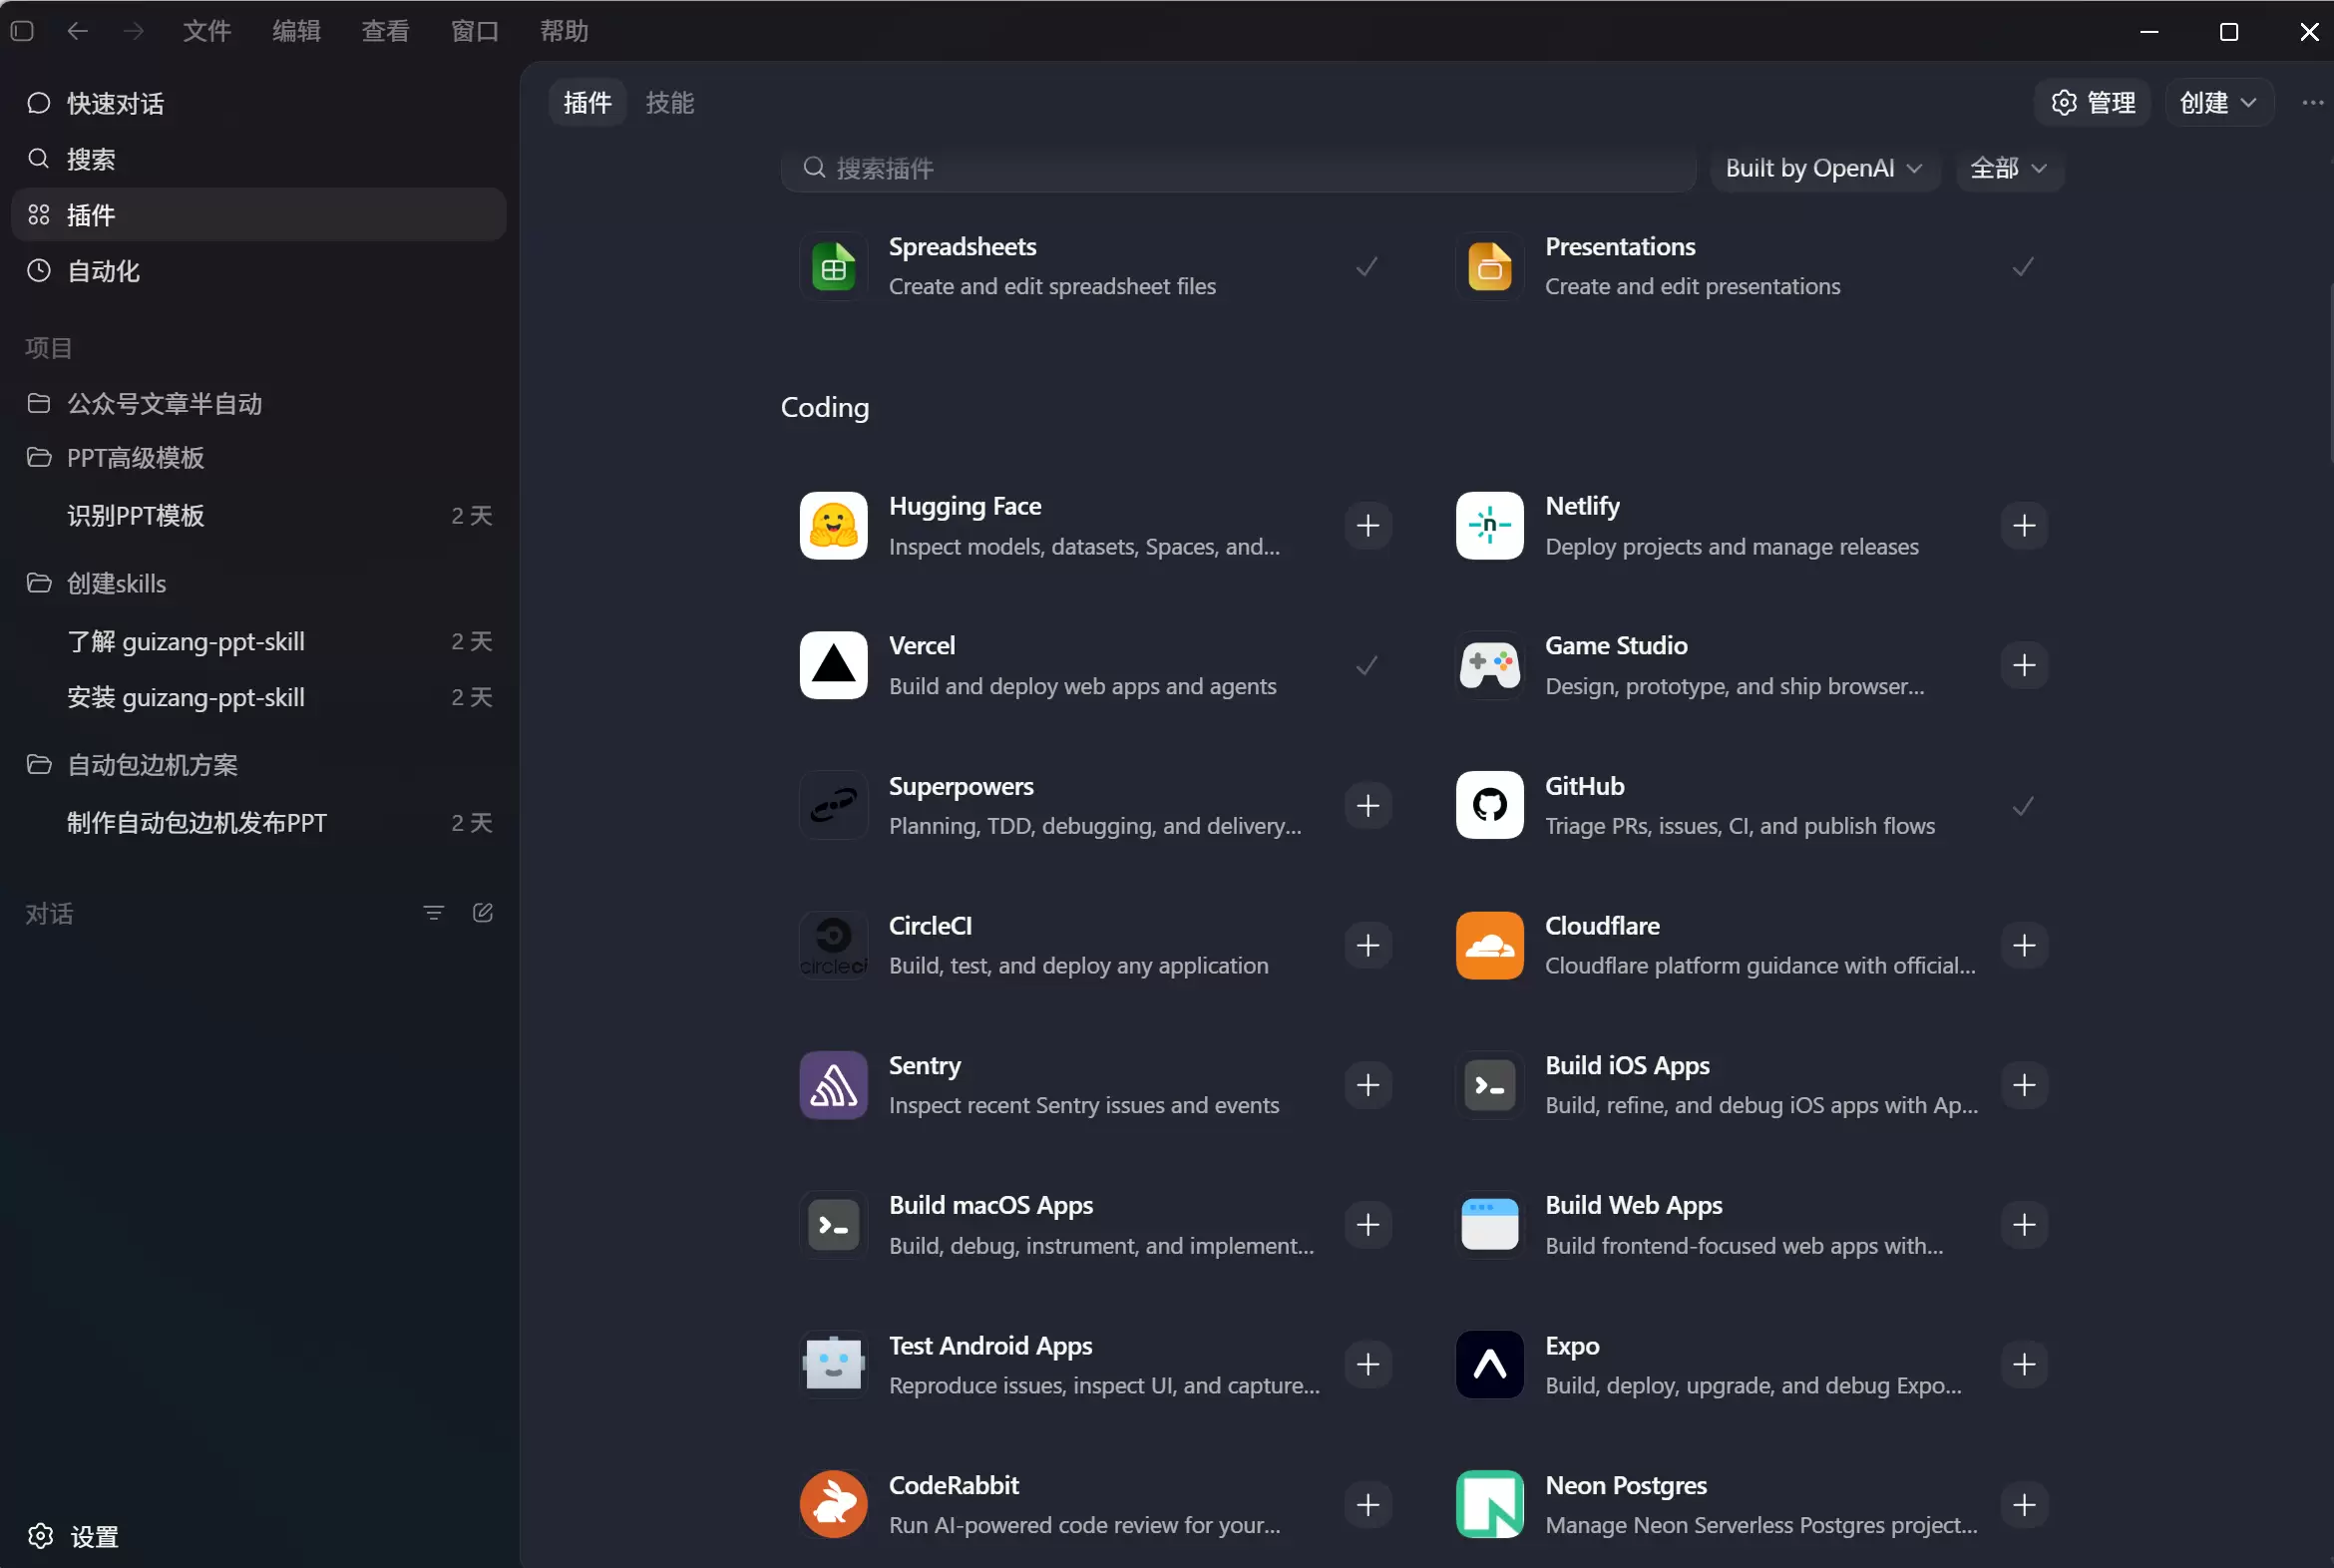Toggle the sidebar panel icon

(x=22, y=31)
